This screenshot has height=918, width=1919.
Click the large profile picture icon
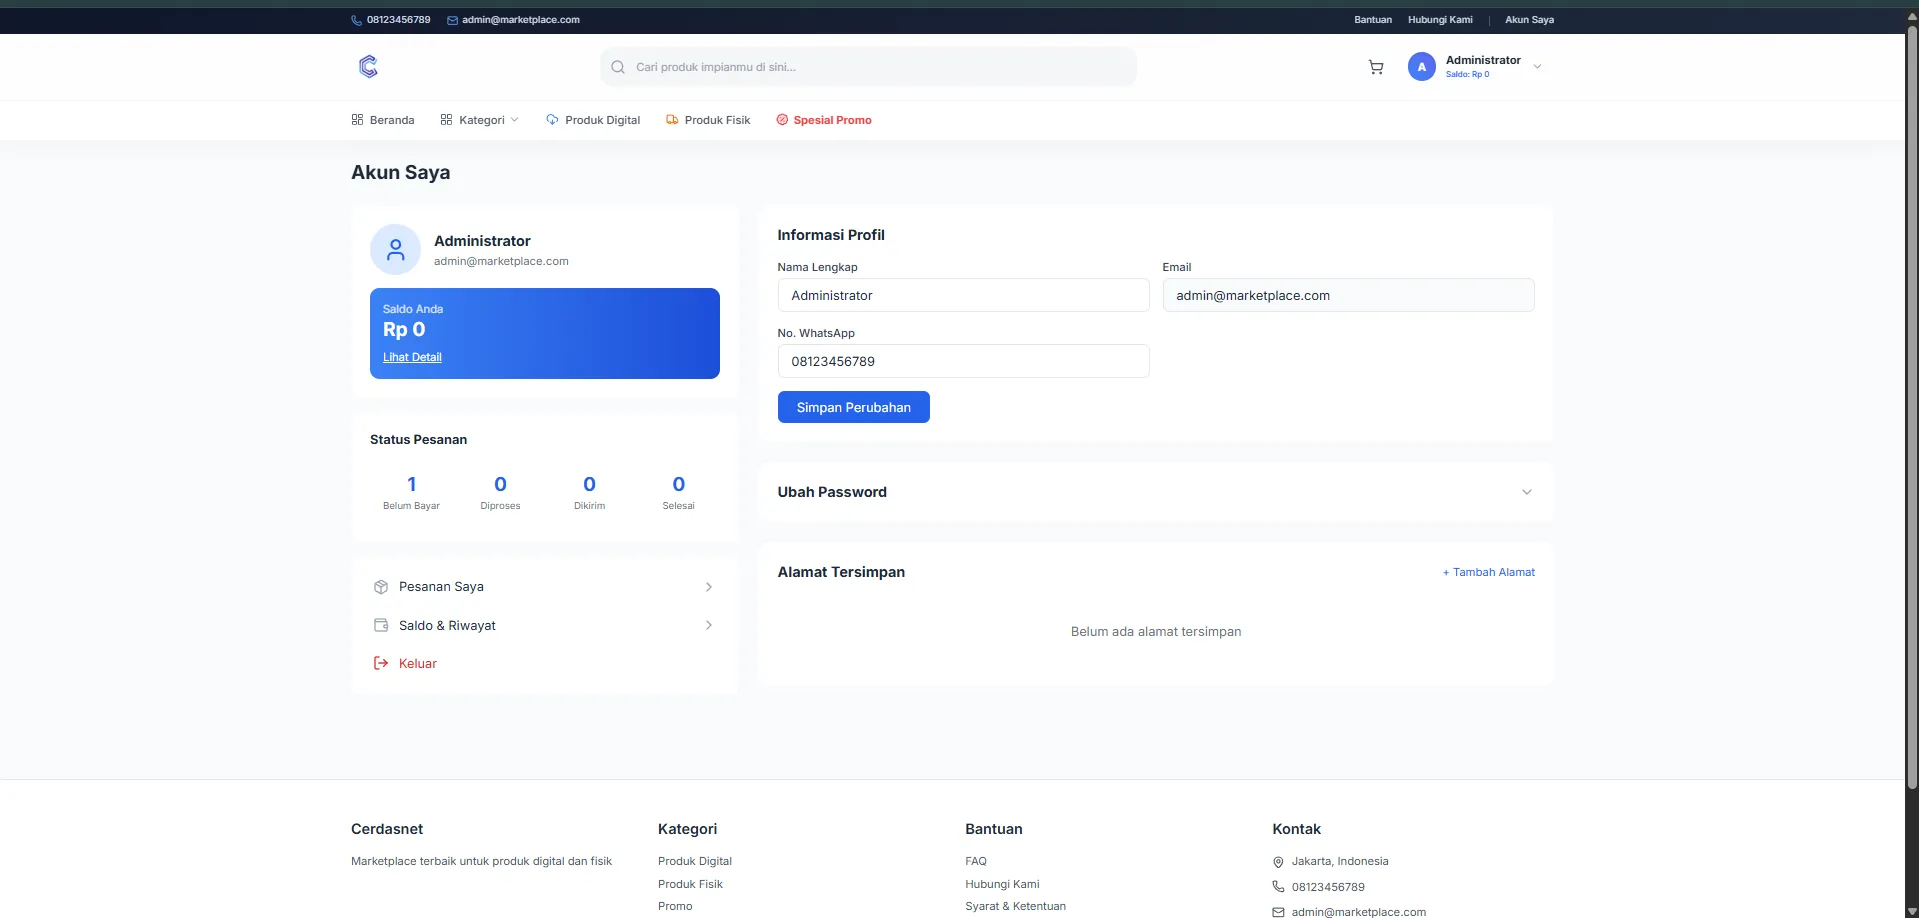395,249
